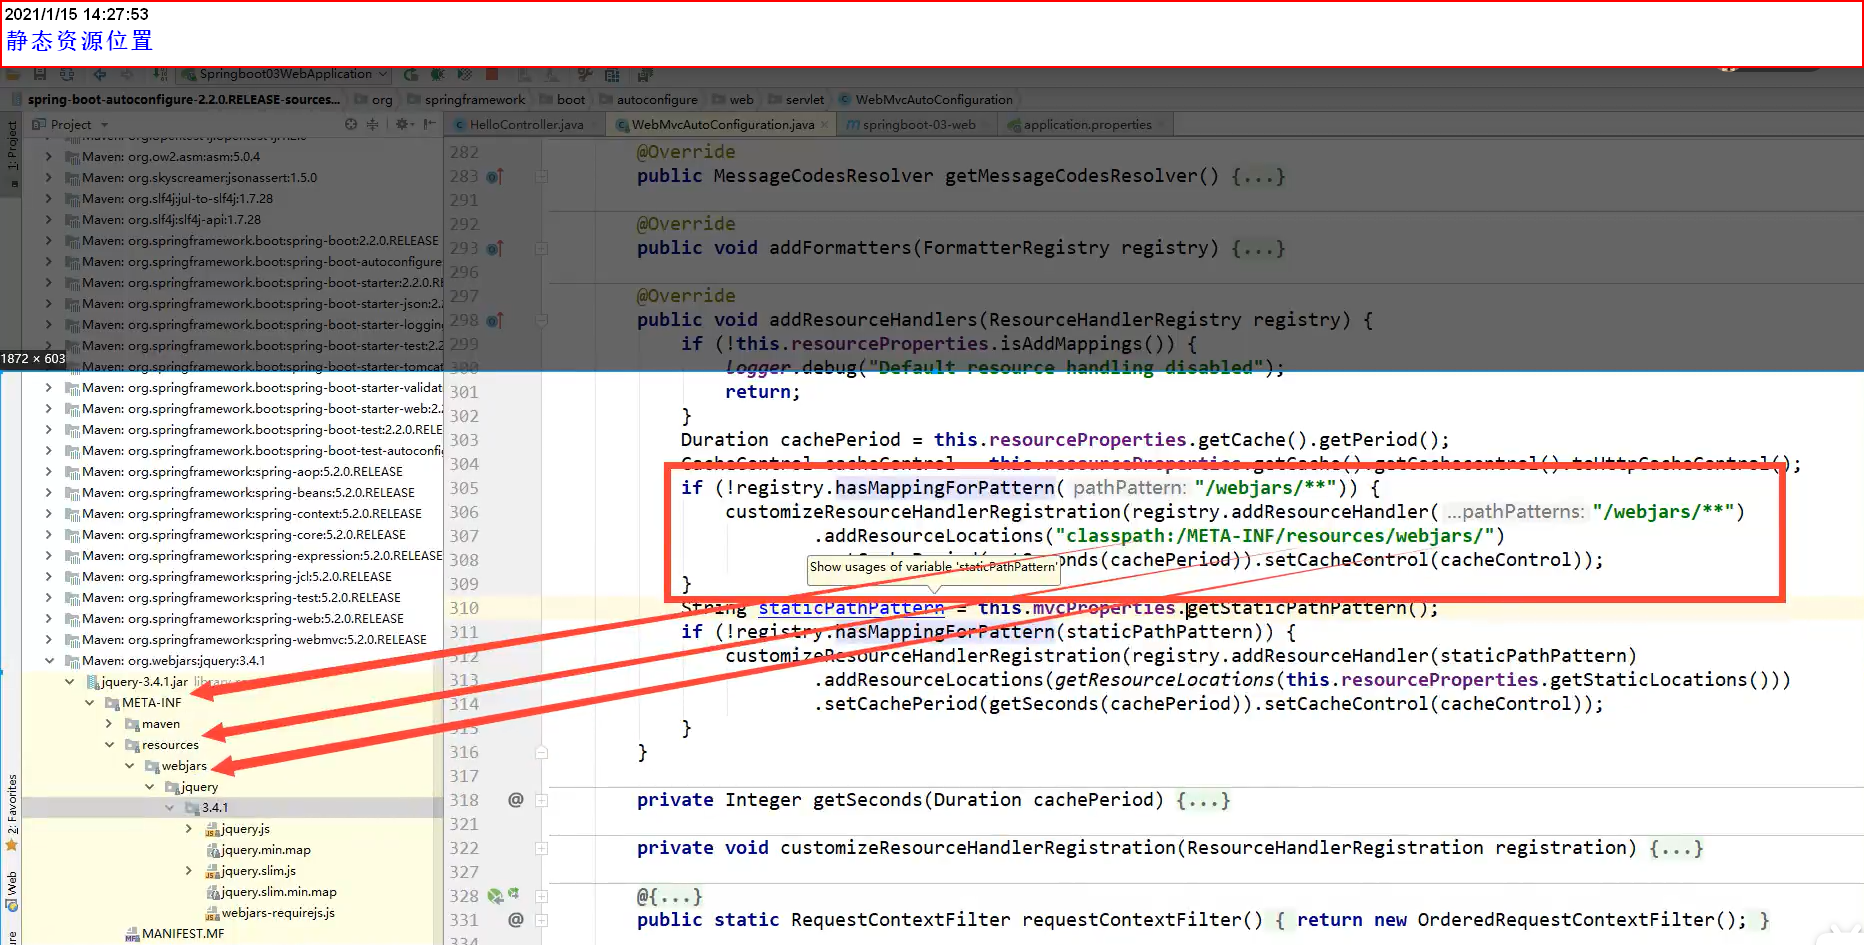Viewport: 1864px width, 945px height.
Task: Click the springframework breadcrumb
Action: pos(466,100)
